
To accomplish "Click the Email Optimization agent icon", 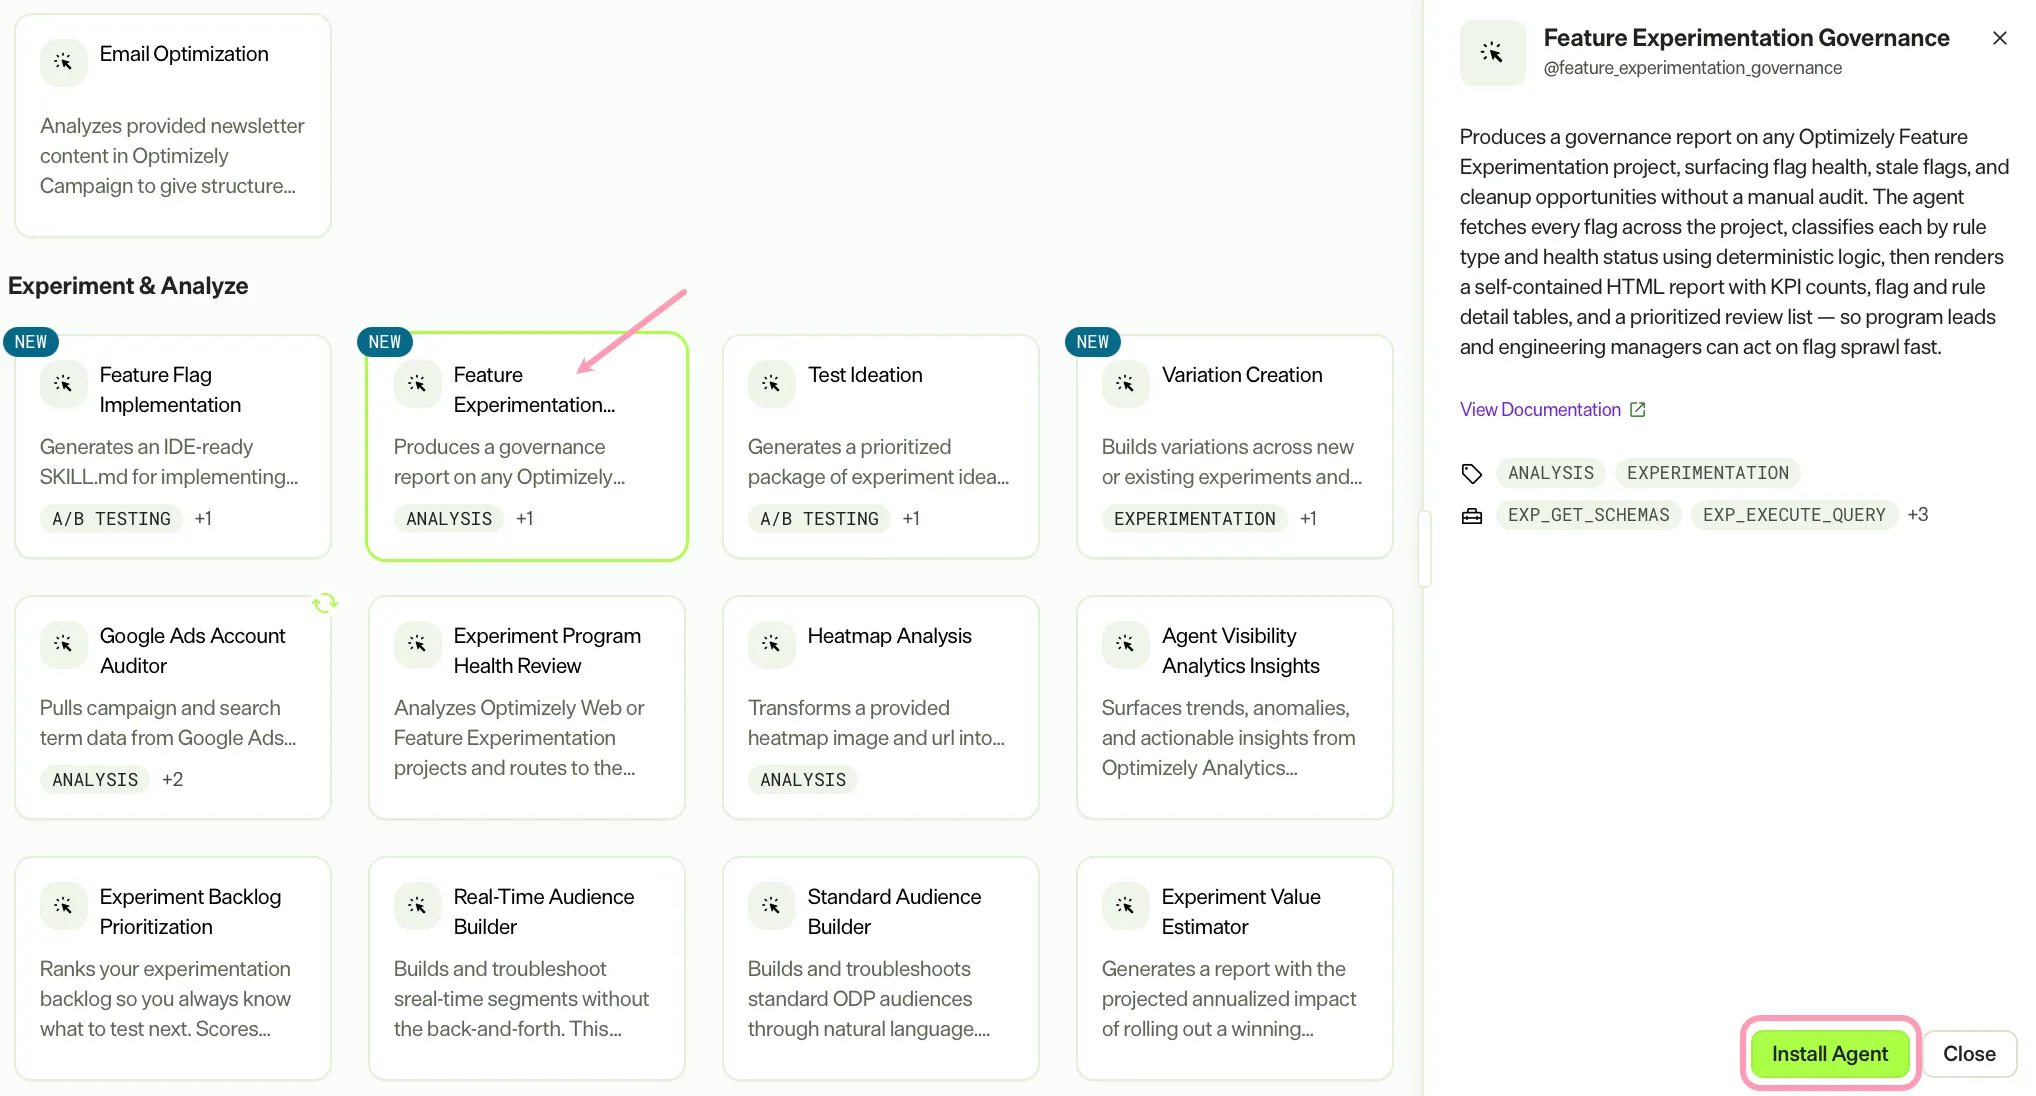I will pyautogui.click(x=63, y=62).
